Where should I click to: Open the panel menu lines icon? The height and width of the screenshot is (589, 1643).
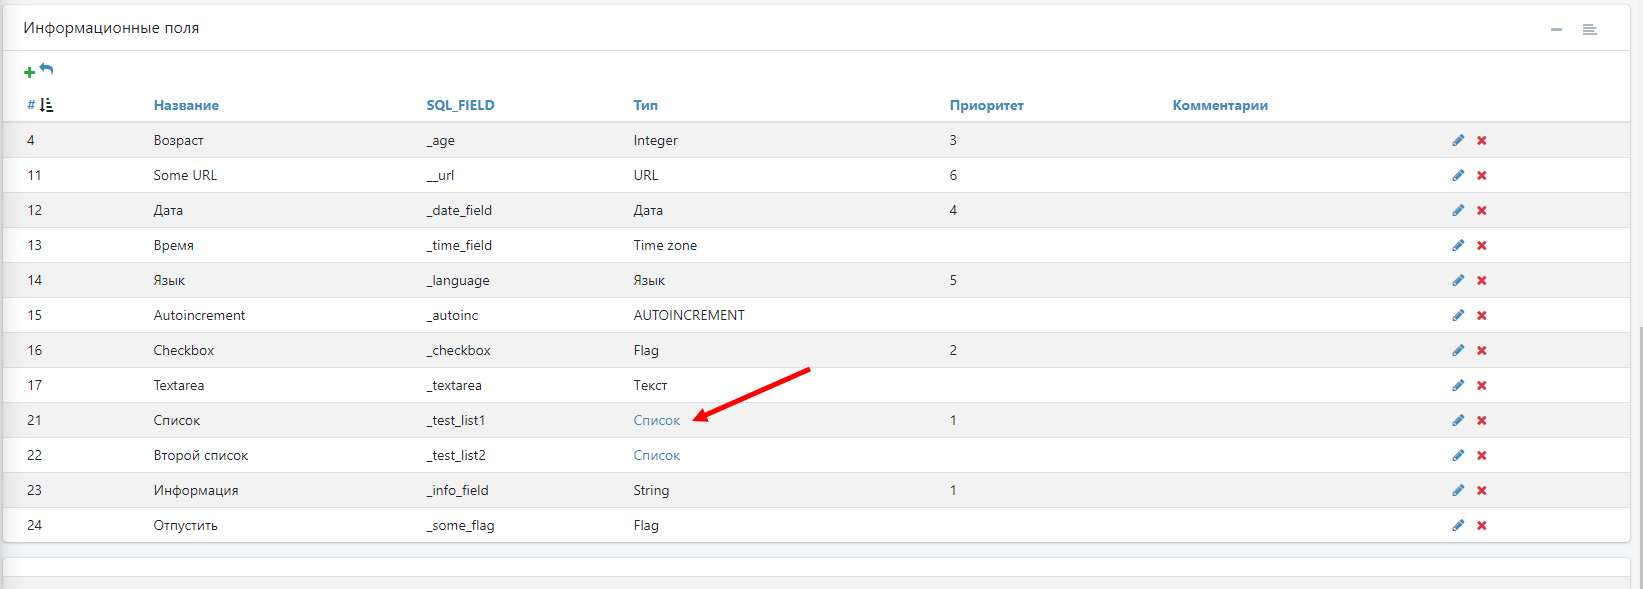click(x=1589, y=30)
